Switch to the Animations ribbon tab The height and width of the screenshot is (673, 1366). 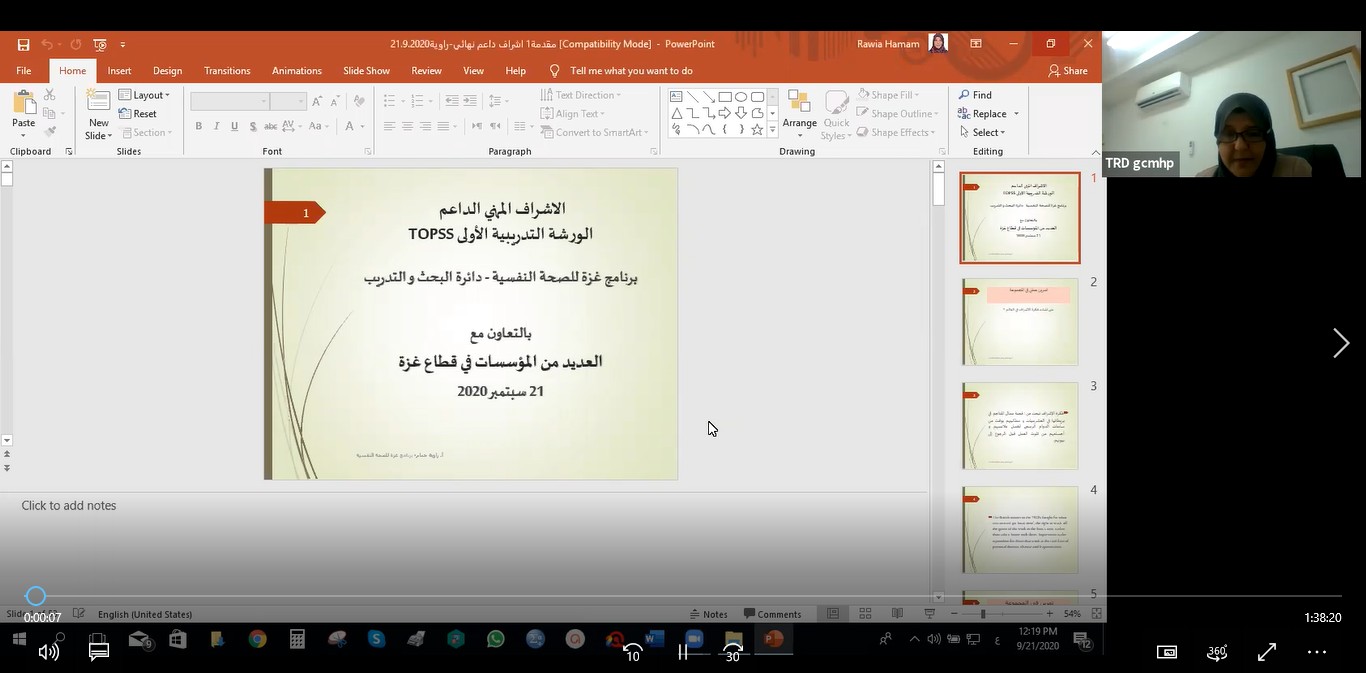[x=296, y=71]
